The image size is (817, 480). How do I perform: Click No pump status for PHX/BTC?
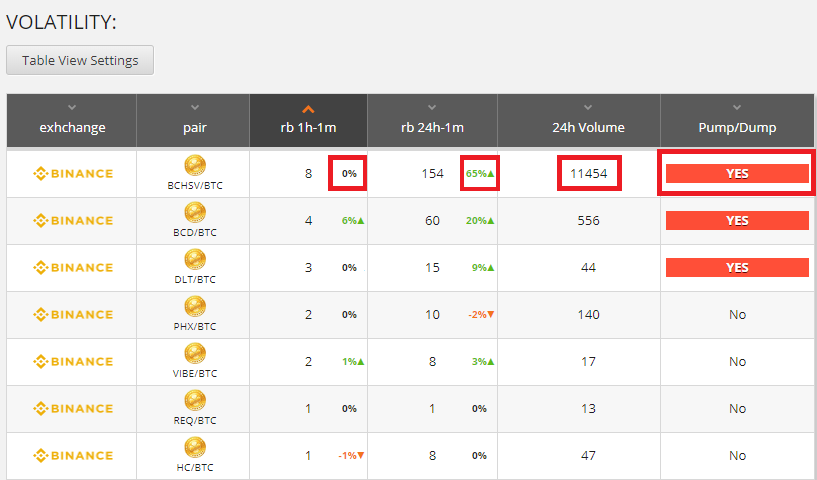pyautogui.click(x=737, y=314)
